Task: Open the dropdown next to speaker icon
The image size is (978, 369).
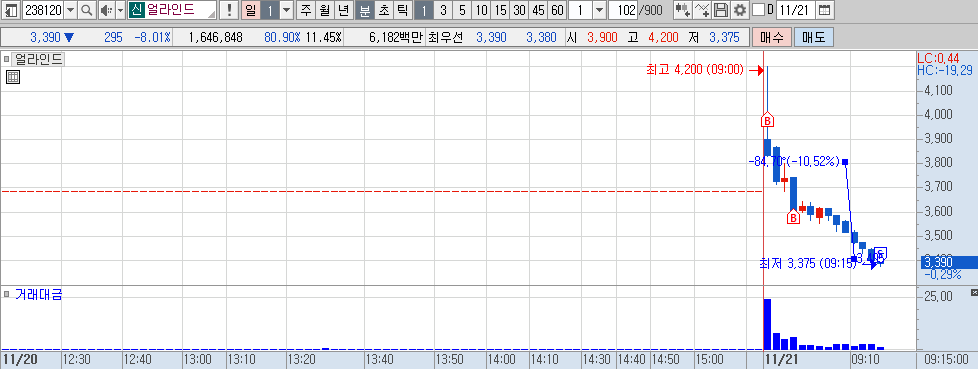Action: click(x=120, y=10)
